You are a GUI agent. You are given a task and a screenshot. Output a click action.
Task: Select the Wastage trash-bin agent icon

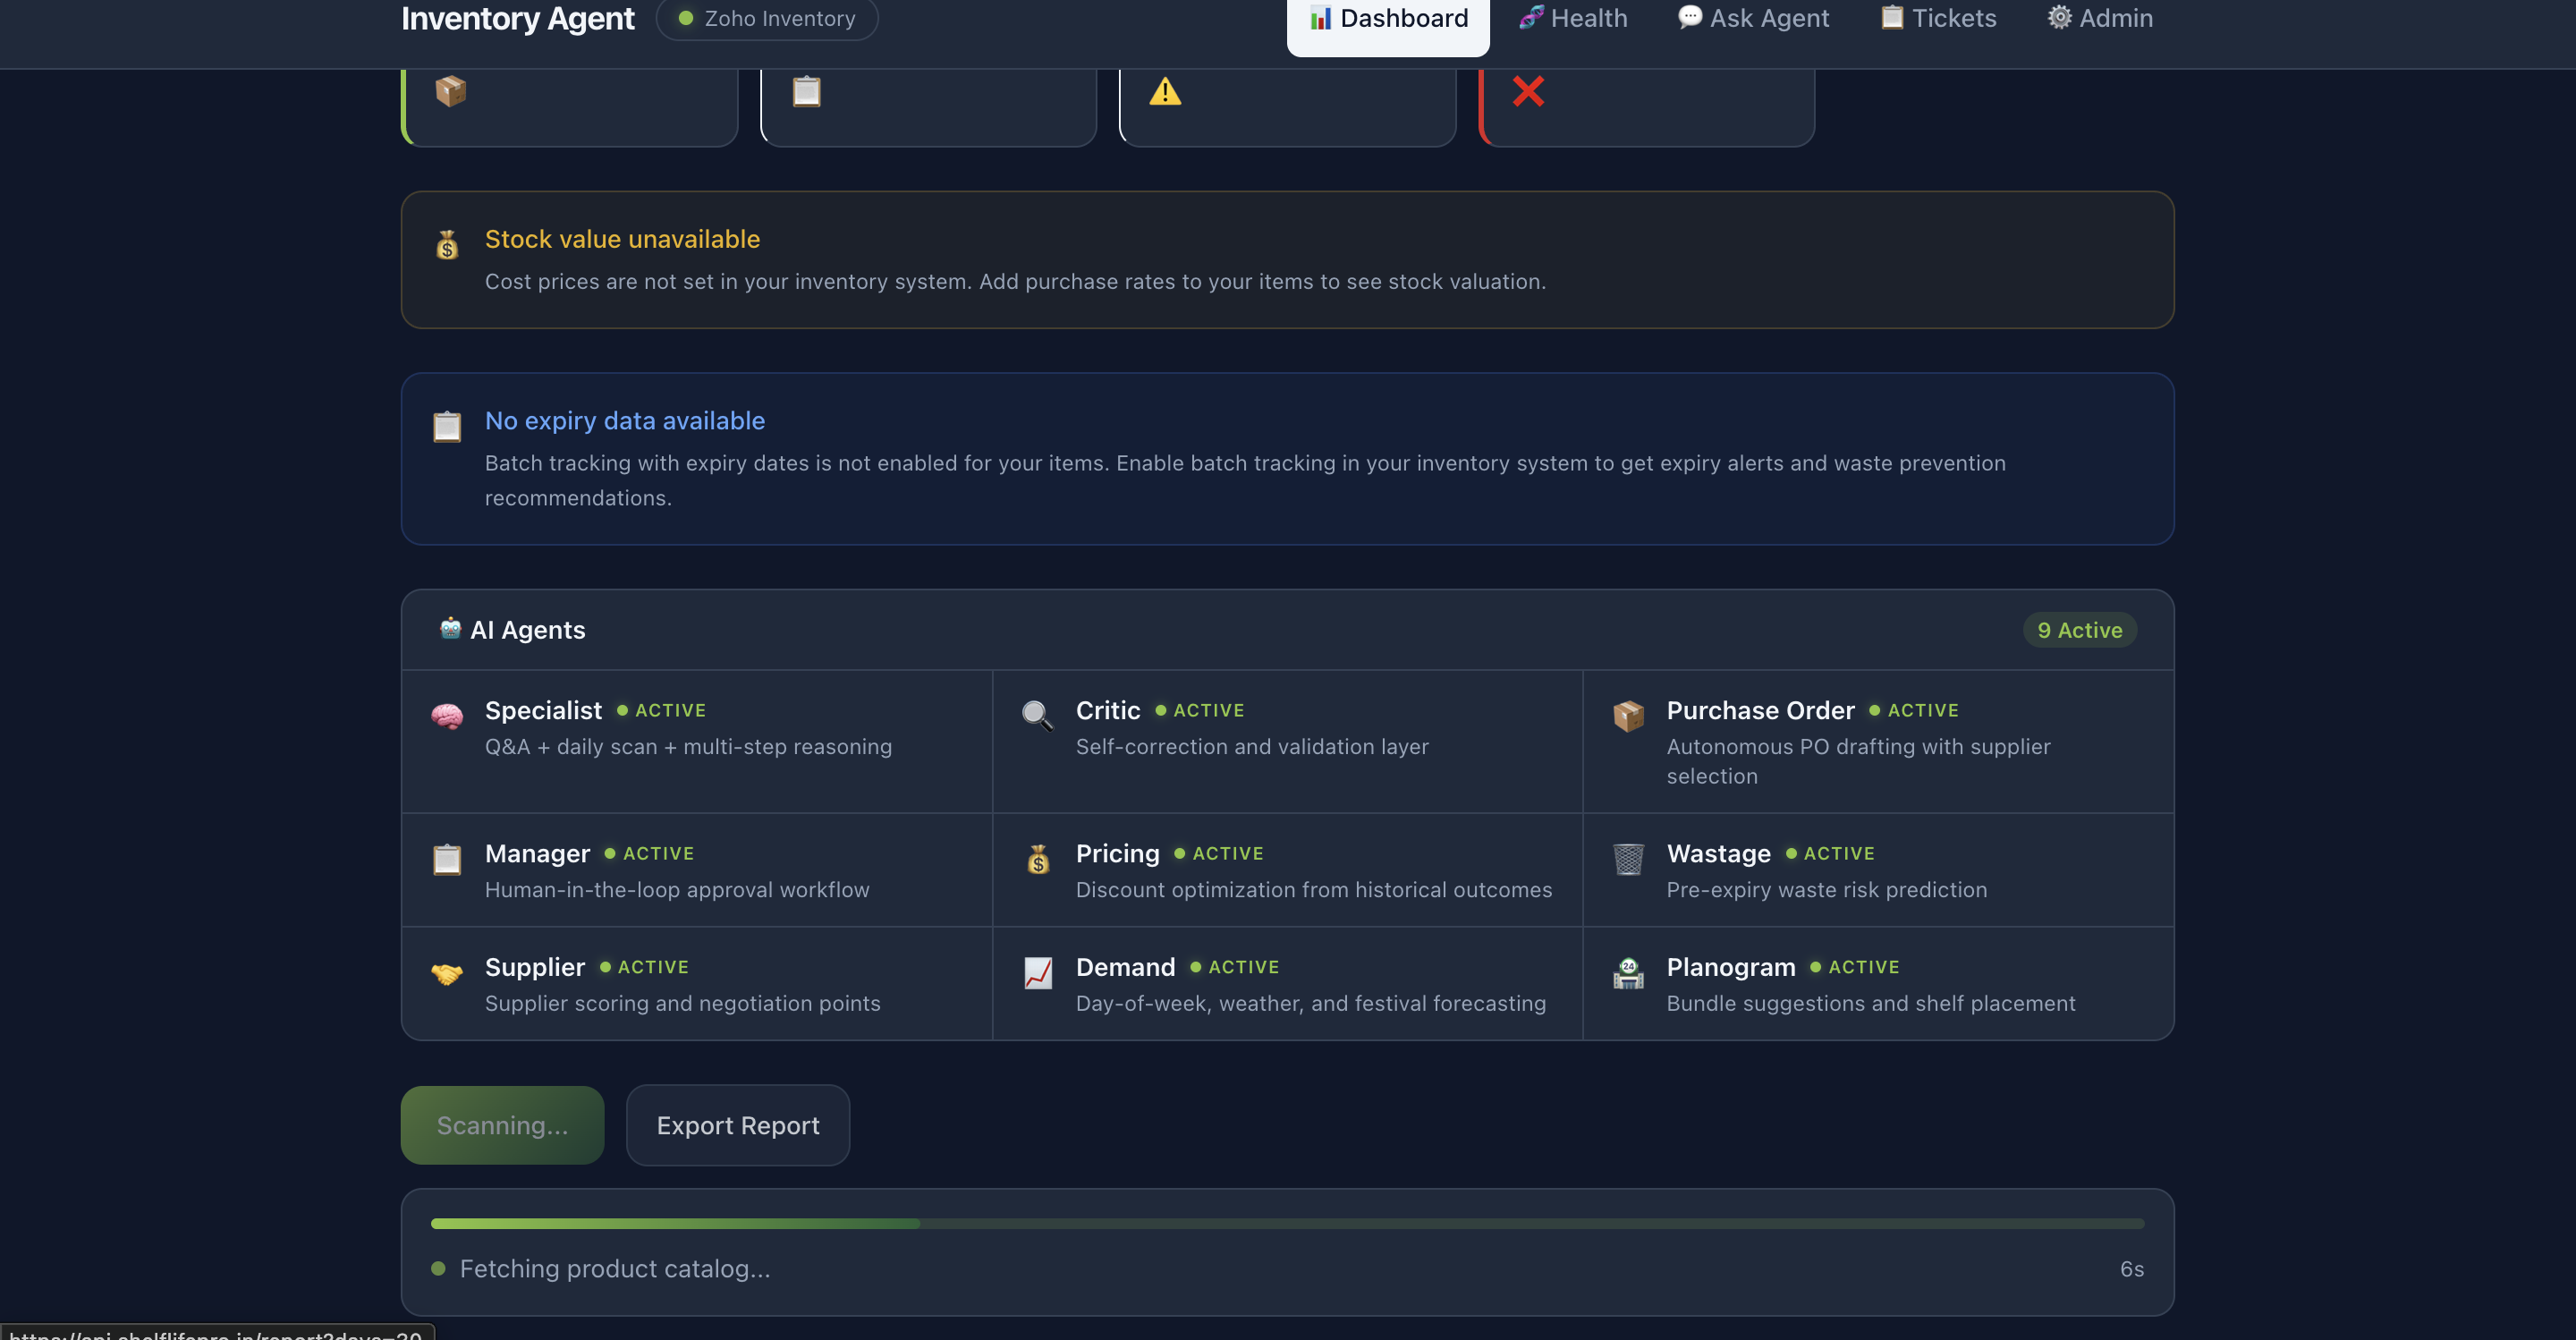click(1628, 859)
